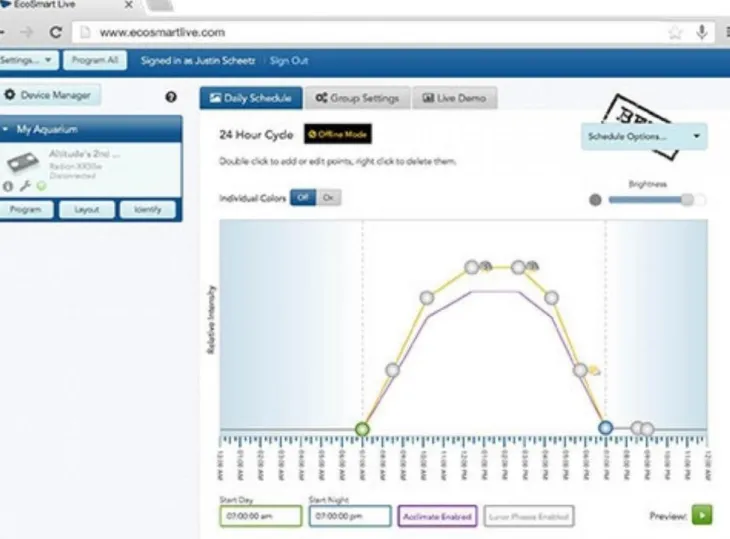This screenshot has height=539, width=730.
Task: Click the device info icon
Action: (x=9, y=186)
